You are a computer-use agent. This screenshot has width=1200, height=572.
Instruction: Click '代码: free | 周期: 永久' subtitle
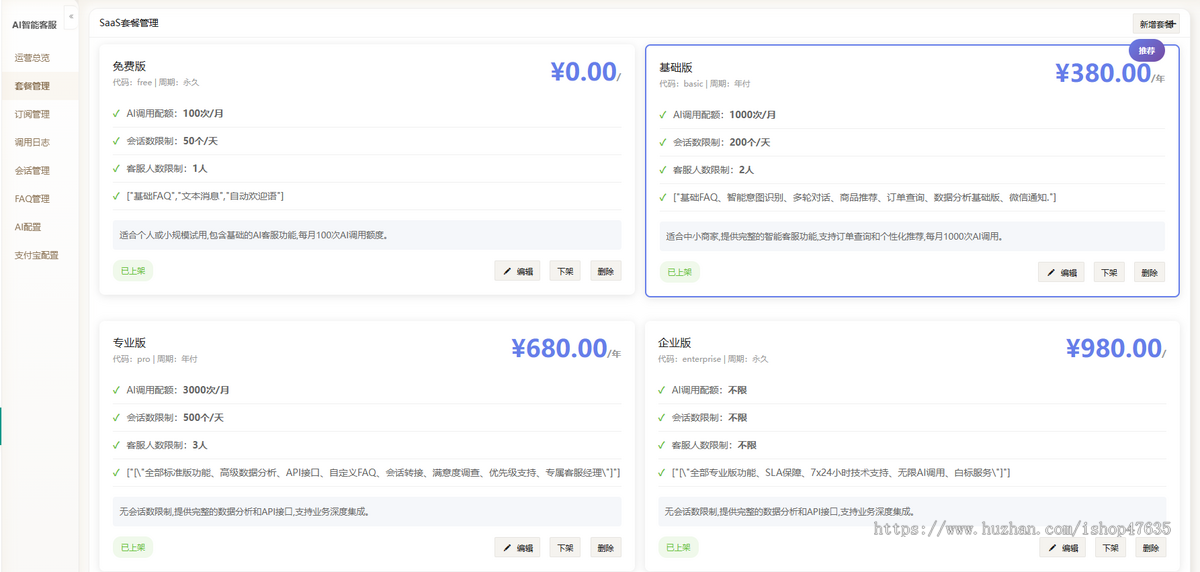pyautogui.click(x=156, y=82)
